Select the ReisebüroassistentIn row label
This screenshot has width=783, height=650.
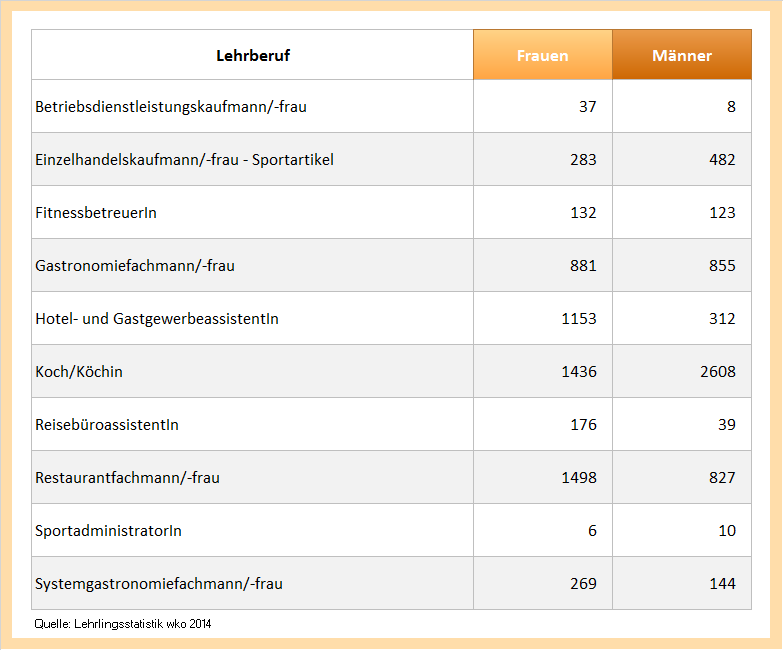[x=107, y=424]
